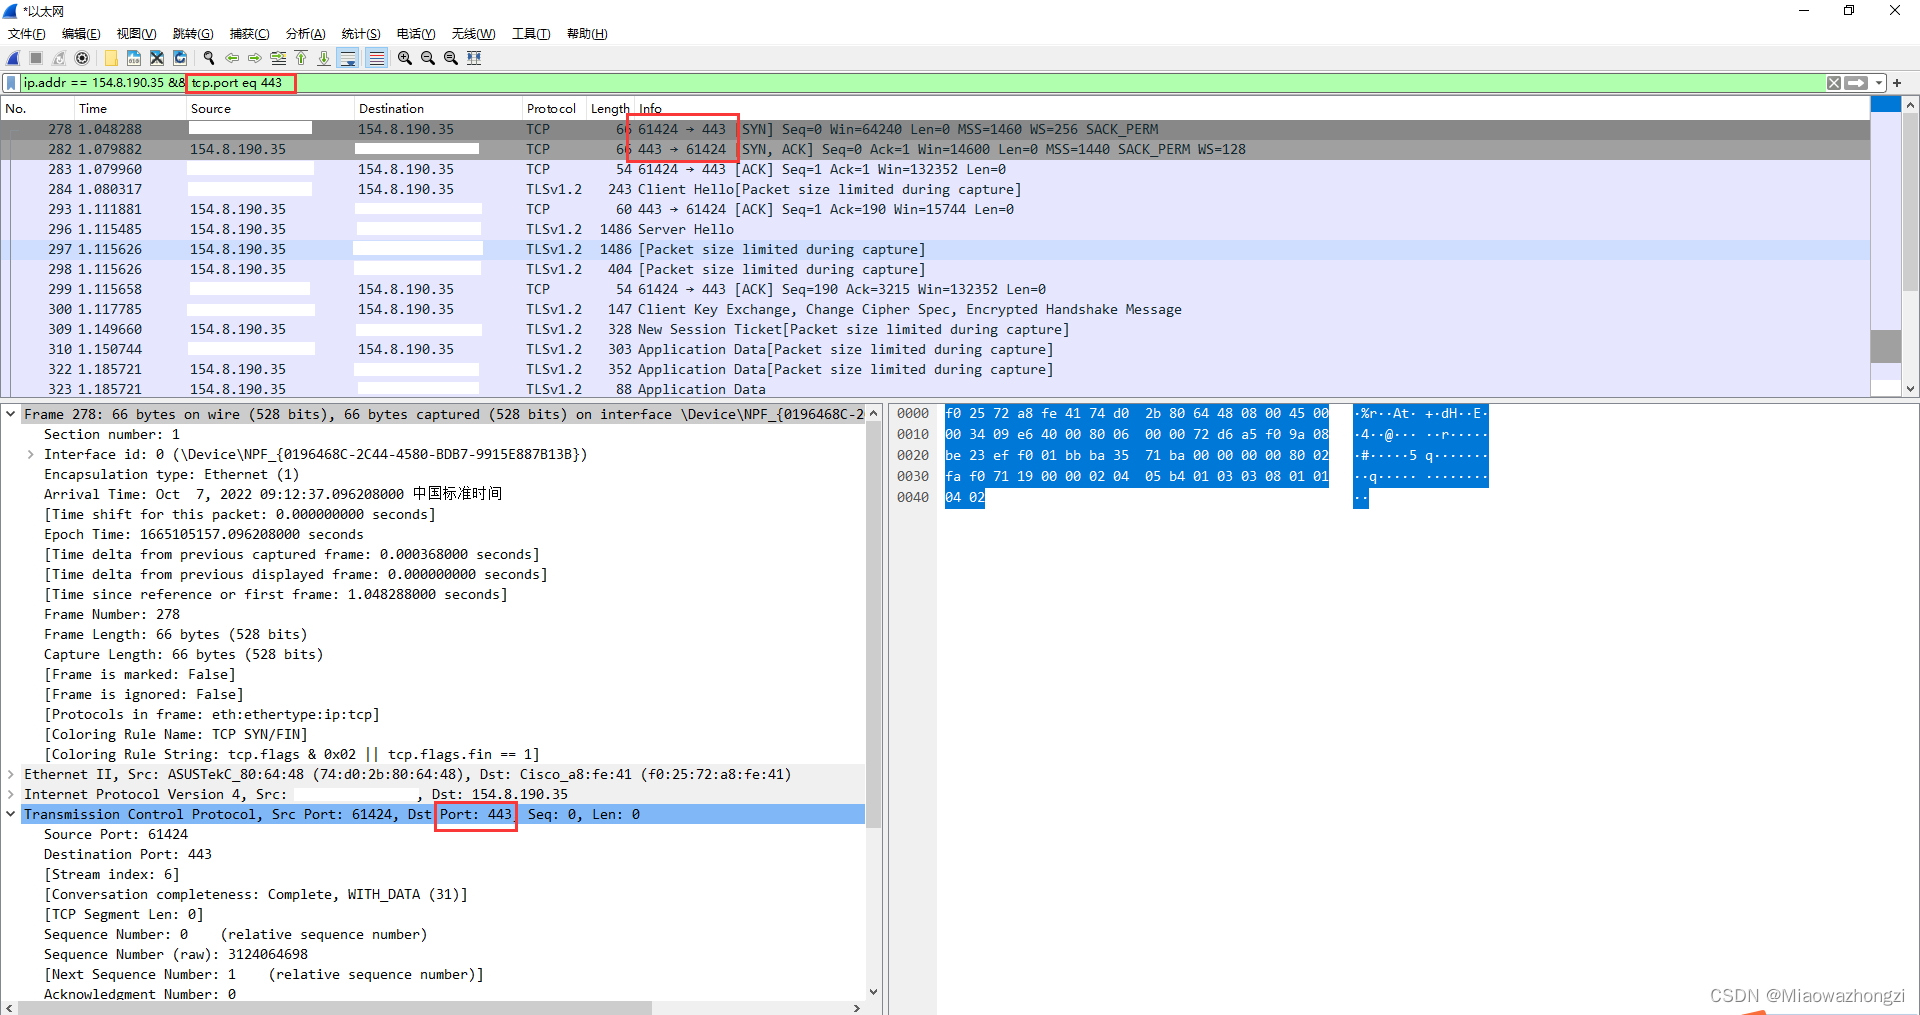This screenshot has height=1015, width=1920.
Task: Open a capture file with the folder icon
Action: 111,58
